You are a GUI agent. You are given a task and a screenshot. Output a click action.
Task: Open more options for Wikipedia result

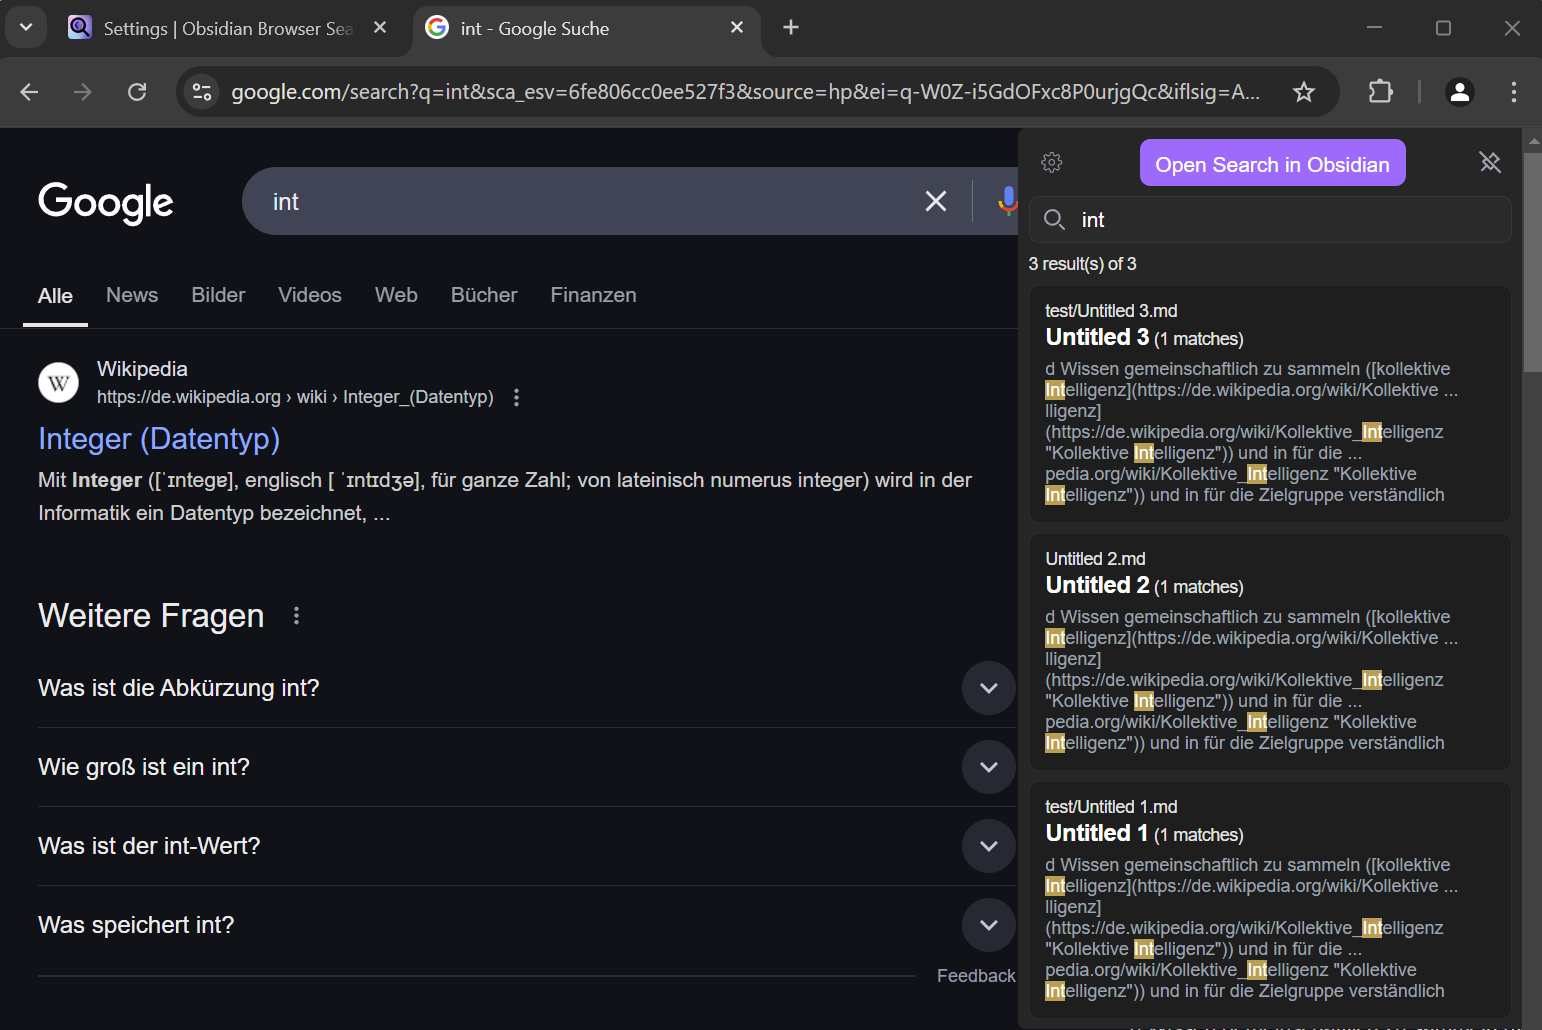tap(516, 398)
